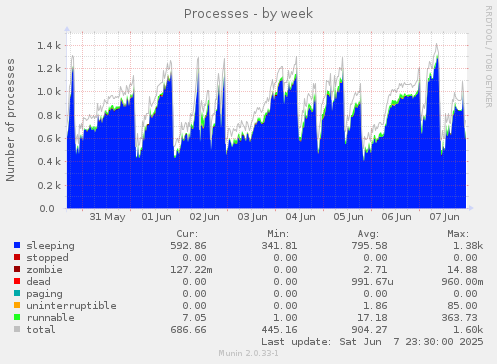Click the dead legend color swatch

click(17, 281)
